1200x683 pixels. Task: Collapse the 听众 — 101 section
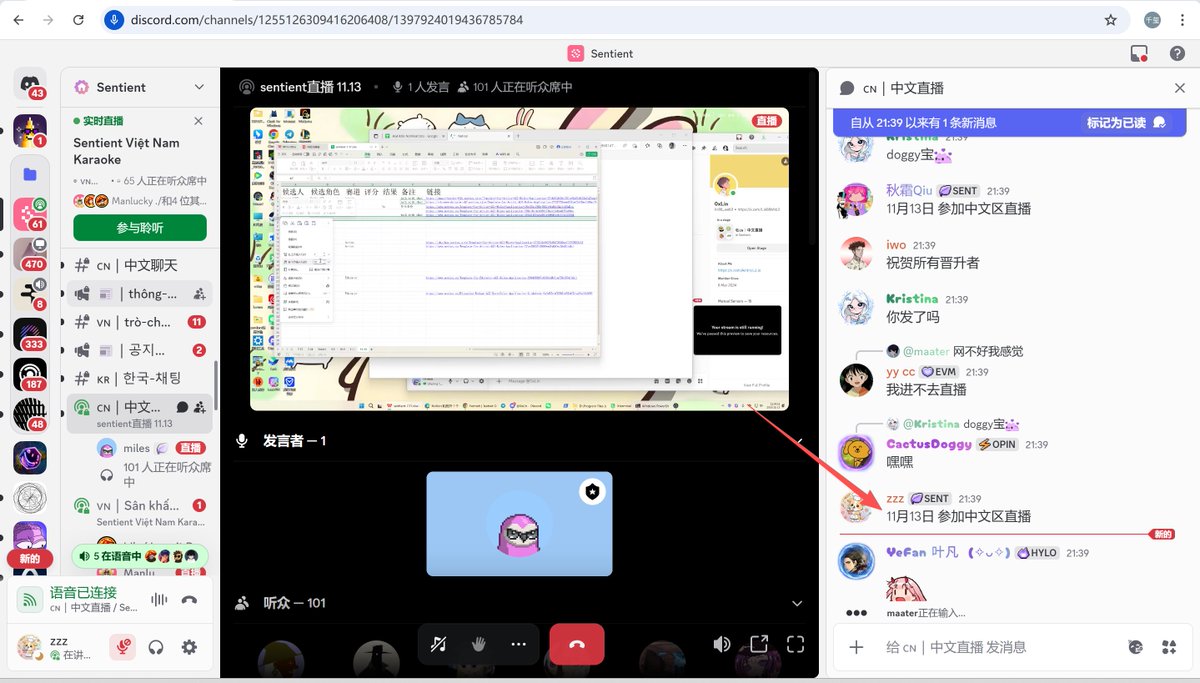(x=797, y=603)
